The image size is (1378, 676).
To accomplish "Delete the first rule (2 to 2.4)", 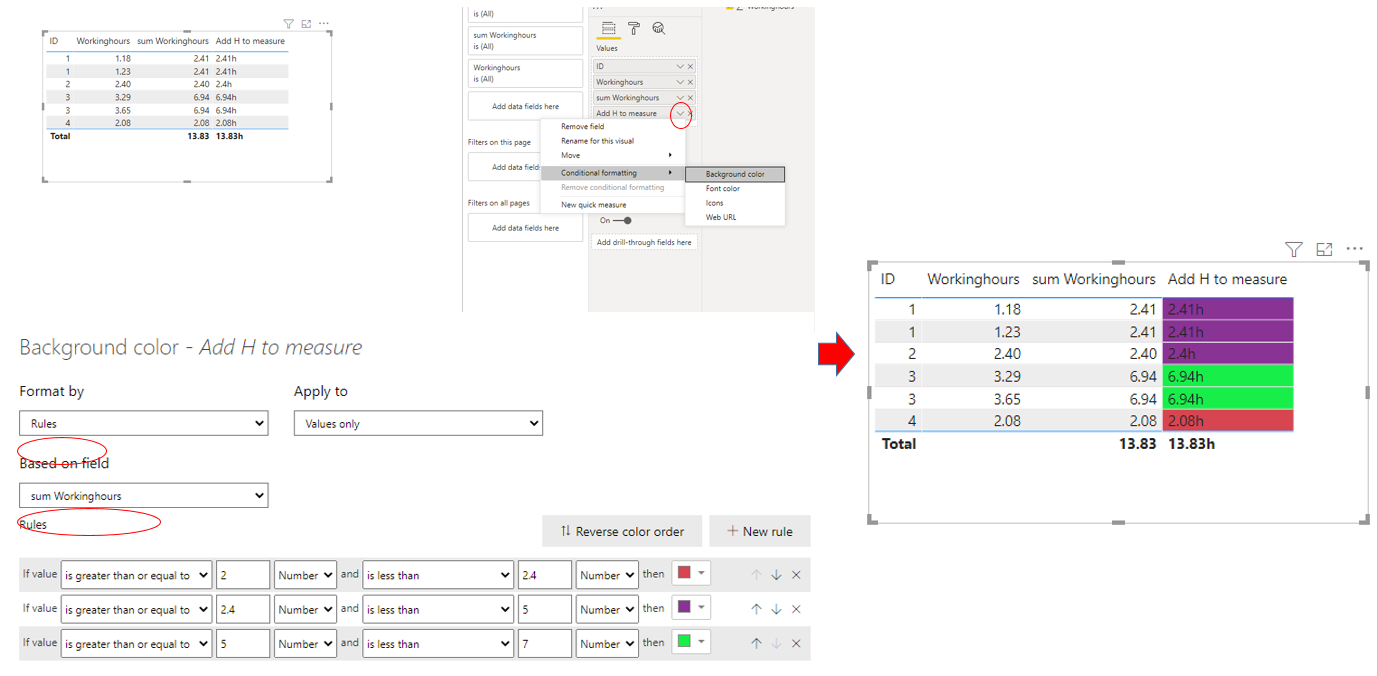I will (796, 575).
